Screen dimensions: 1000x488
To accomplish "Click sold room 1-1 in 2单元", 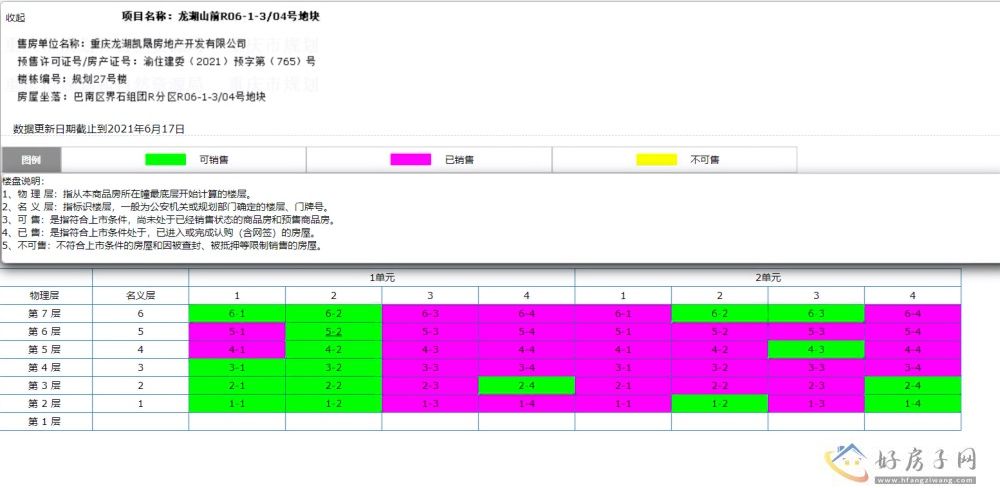I will coord(623,403).
